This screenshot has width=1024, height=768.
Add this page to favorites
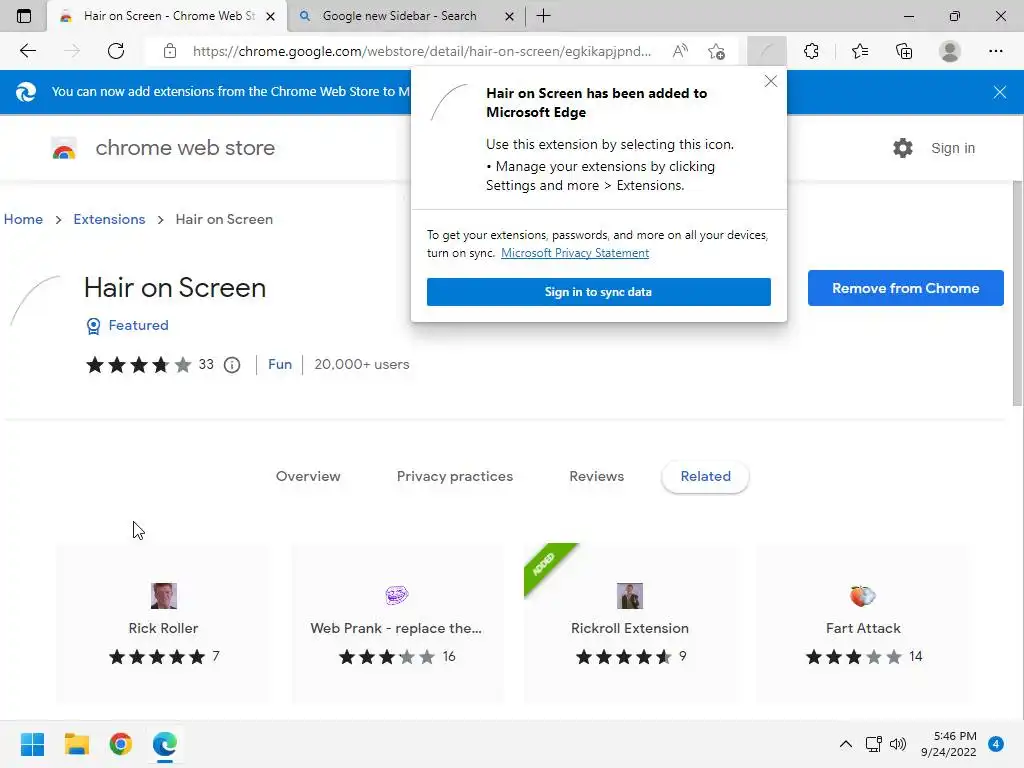coord(716,51)
